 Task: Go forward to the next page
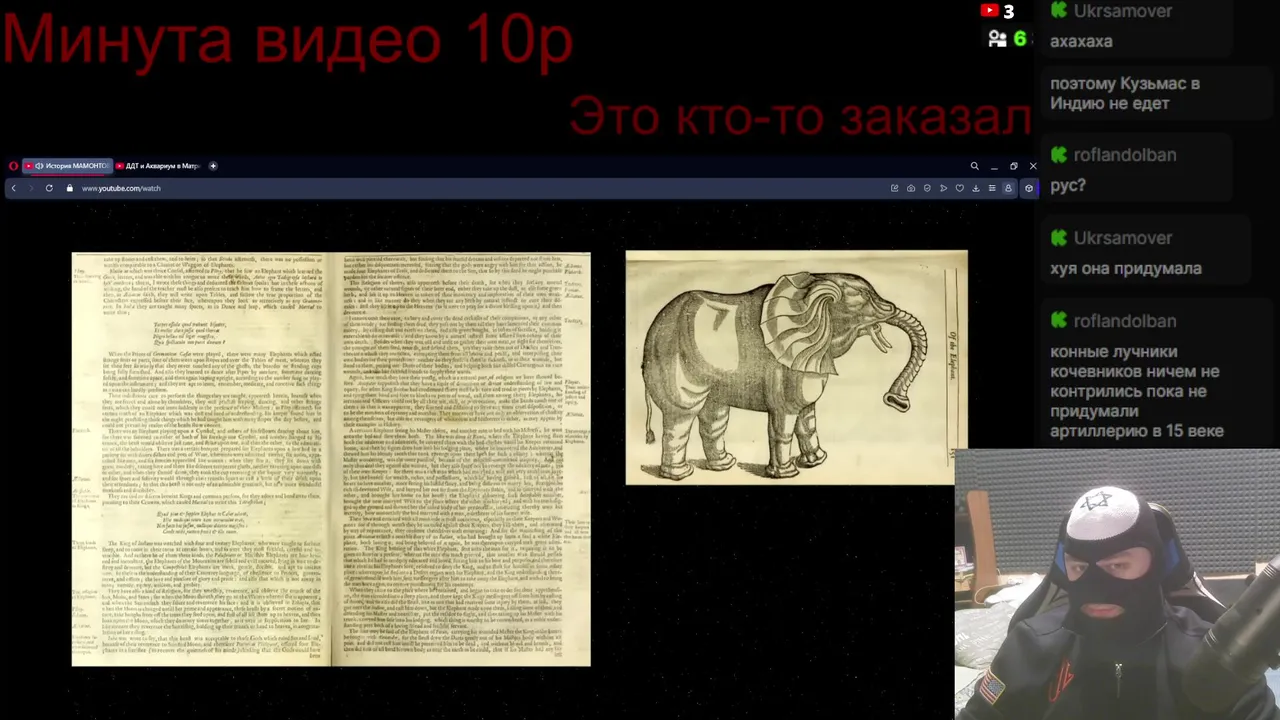31,188
